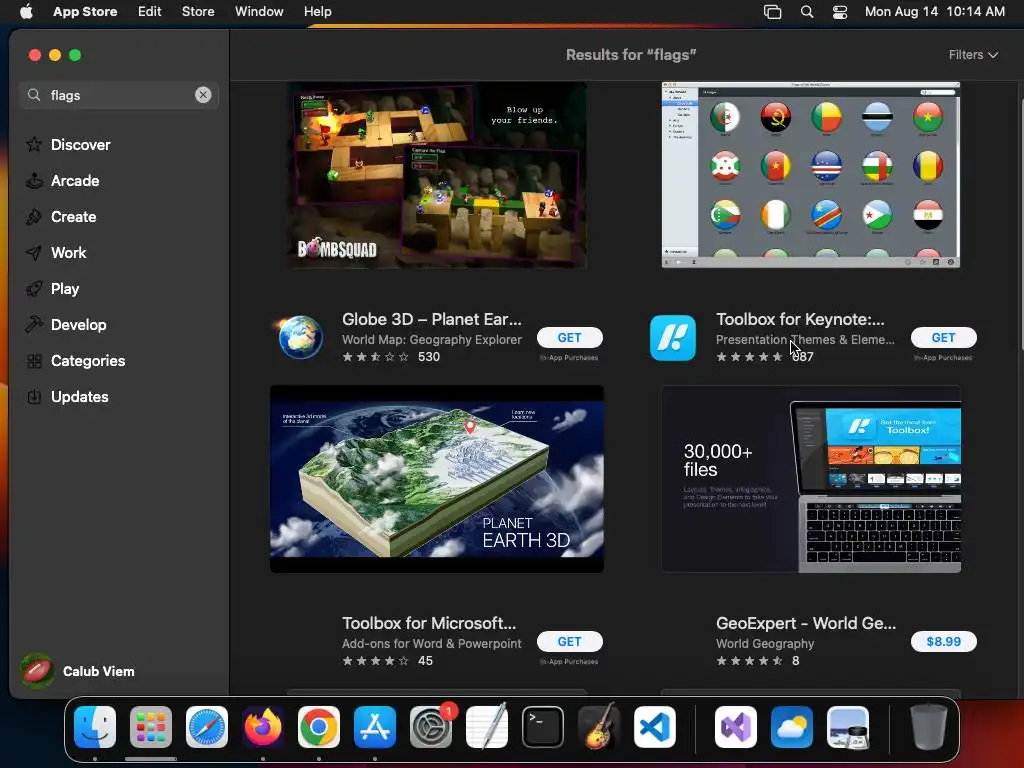Click "World Map: Geography Explorer" subtitle
1024x768 pixels.
coord(432,340)
